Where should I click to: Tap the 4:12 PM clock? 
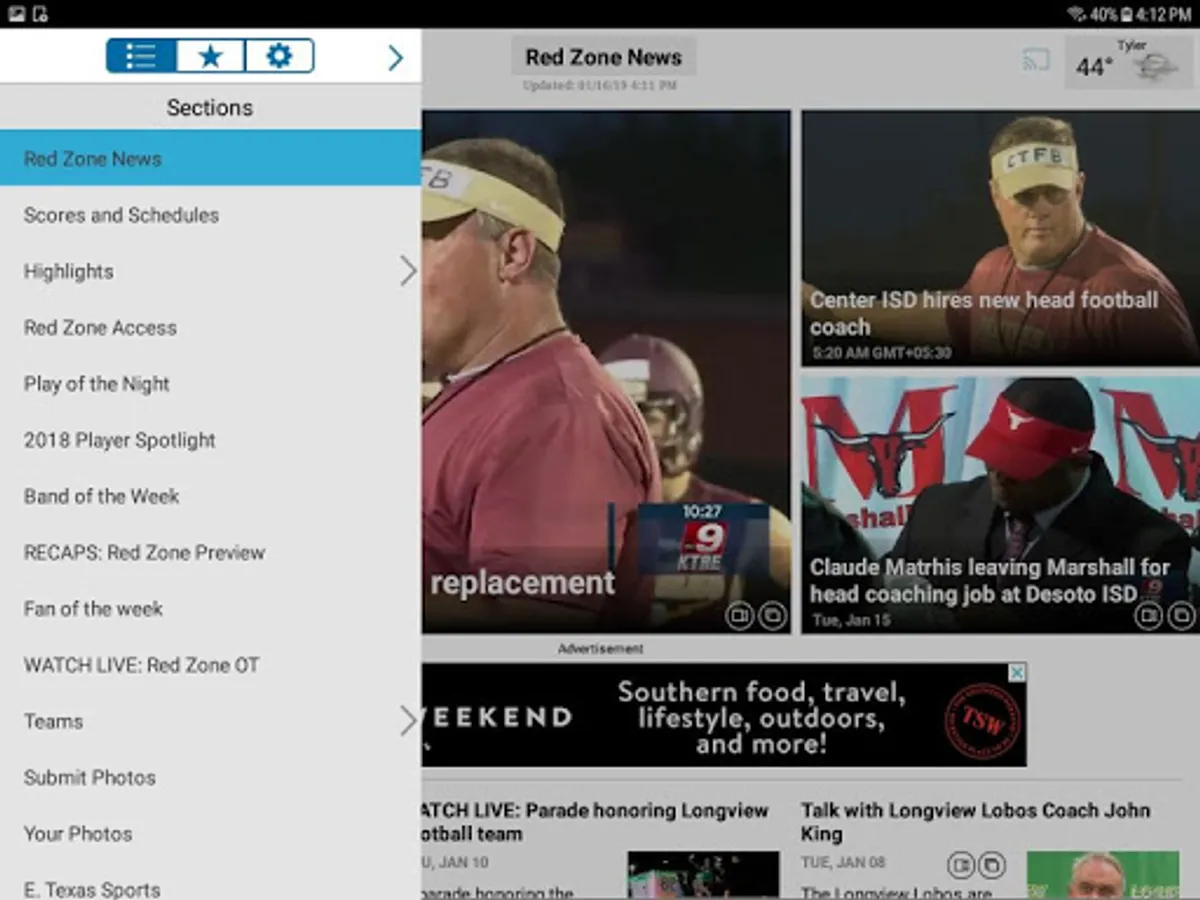click(x=1165, y=14)
